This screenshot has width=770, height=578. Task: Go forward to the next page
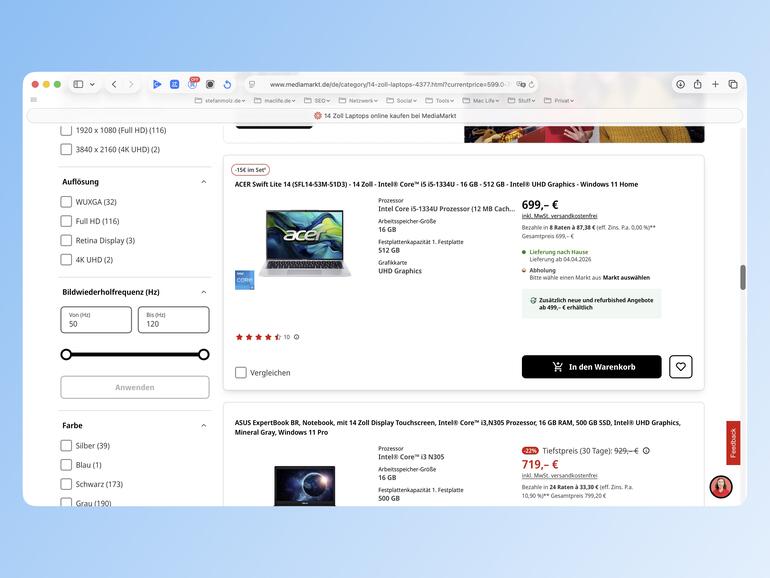(x=131, y=84)
